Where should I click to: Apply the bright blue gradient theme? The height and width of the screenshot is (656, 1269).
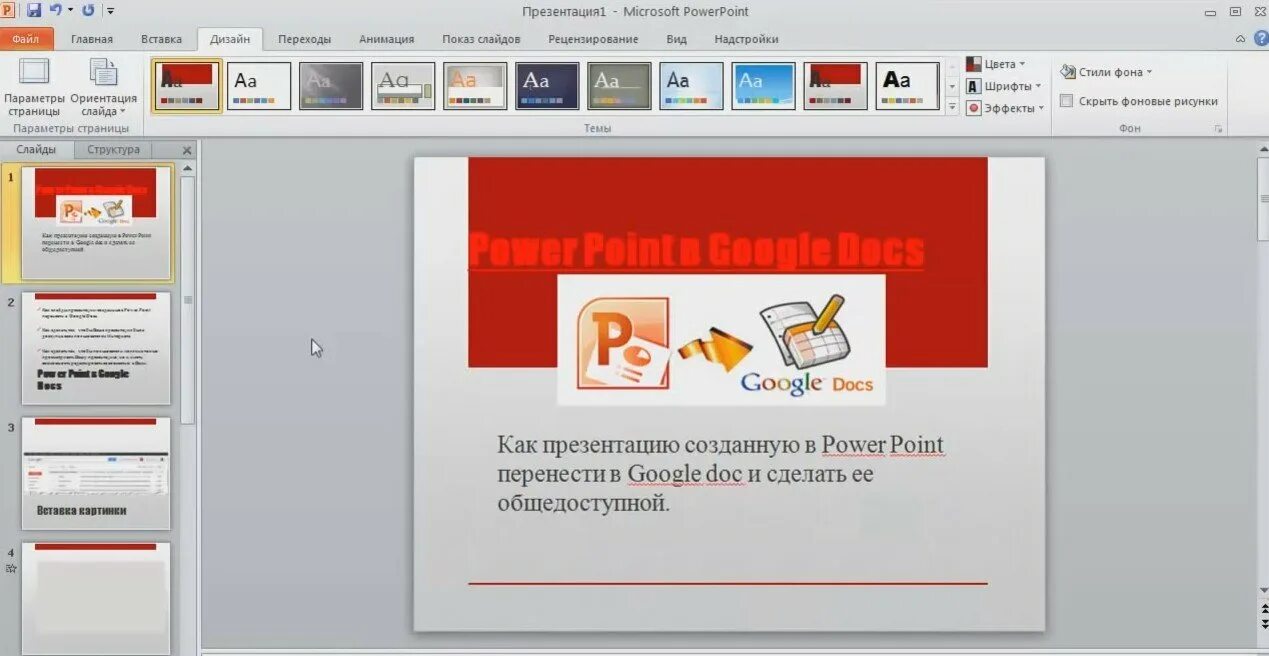[x=763, y=86]
